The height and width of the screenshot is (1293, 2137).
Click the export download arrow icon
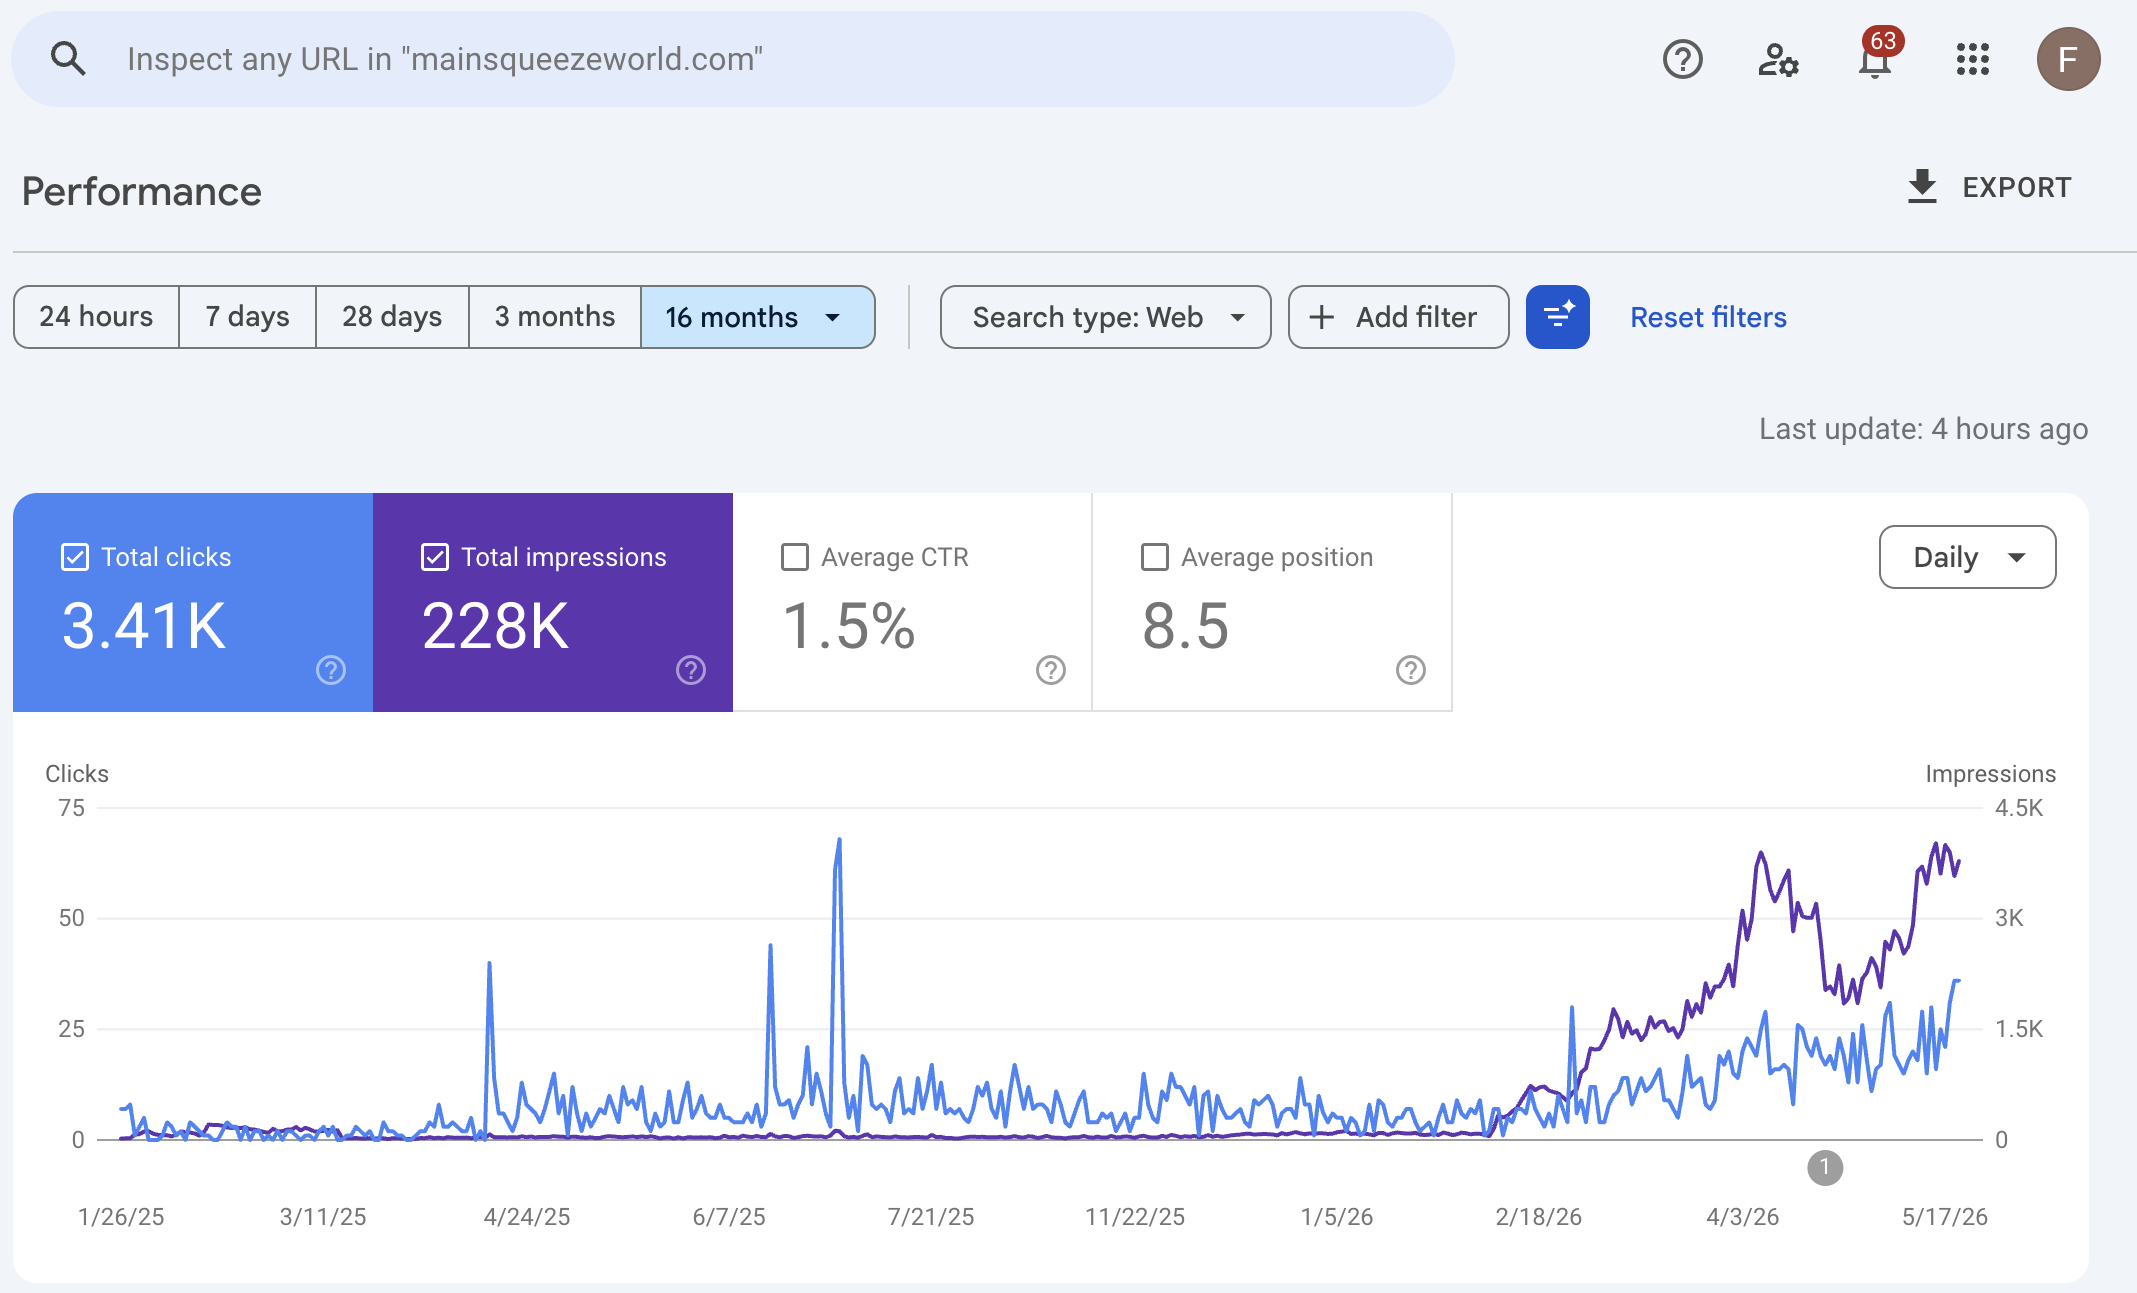click(1921, 187)
